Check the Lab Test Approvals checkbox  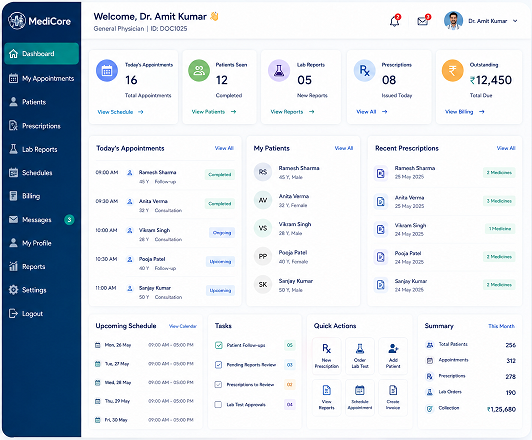point(218,405)
